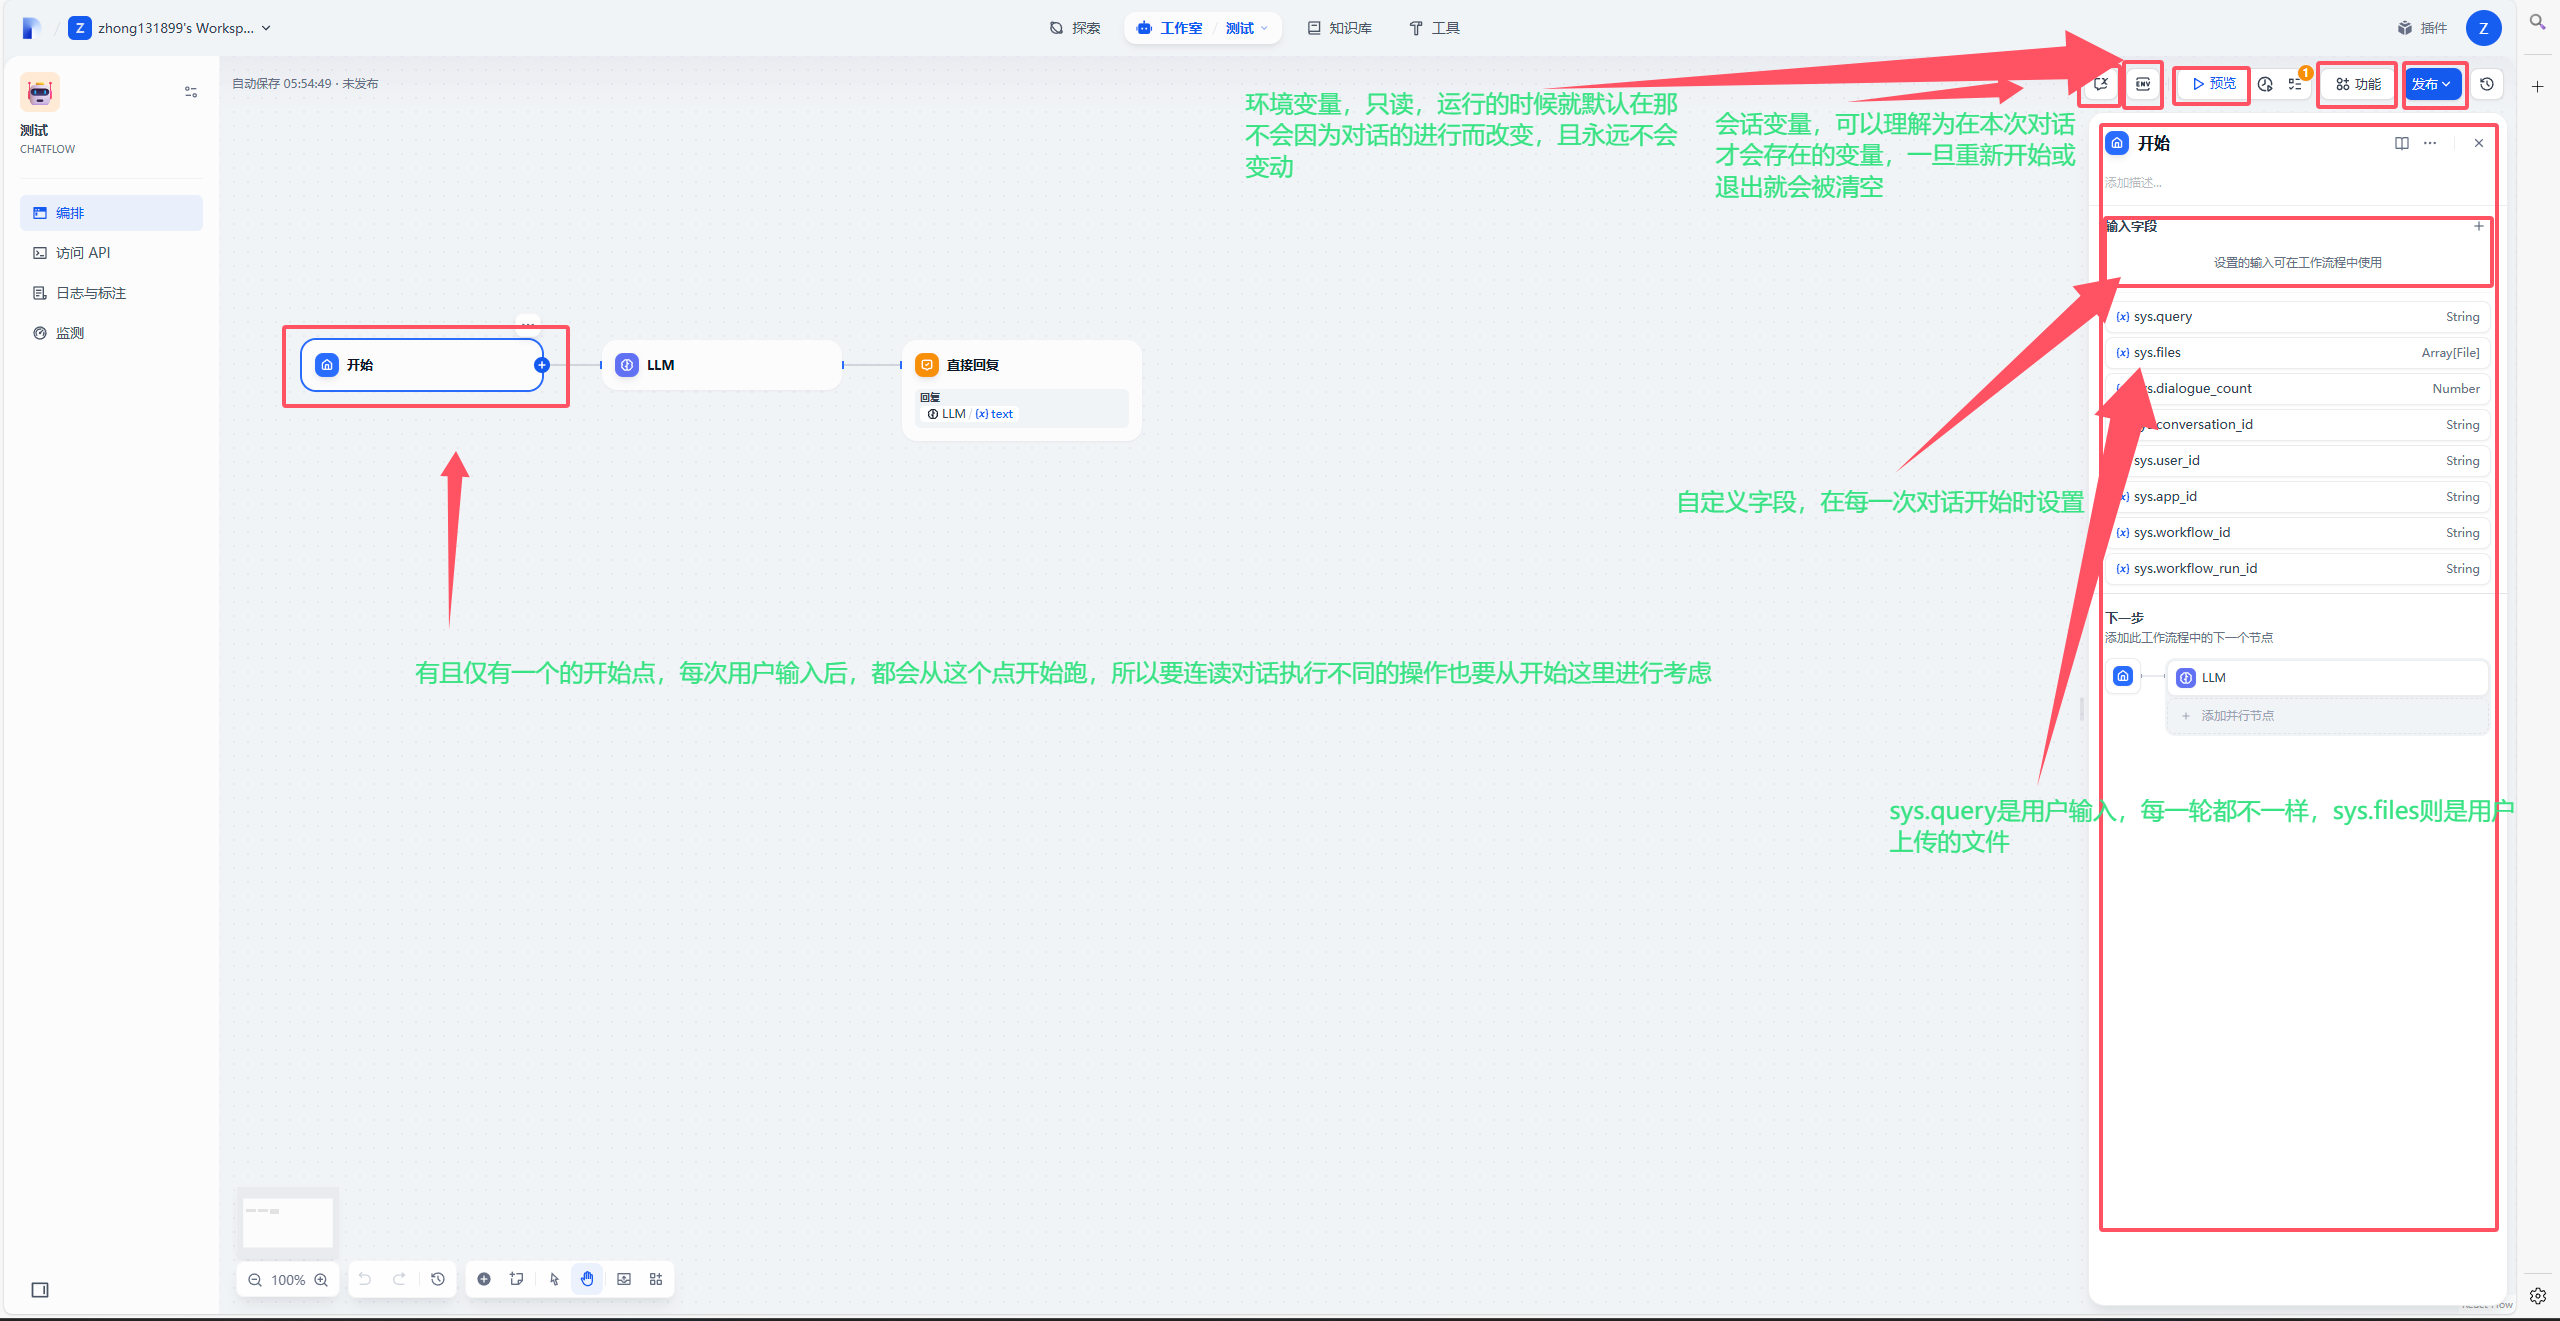Switch to hand pan mode

[x=587, y=1279]
